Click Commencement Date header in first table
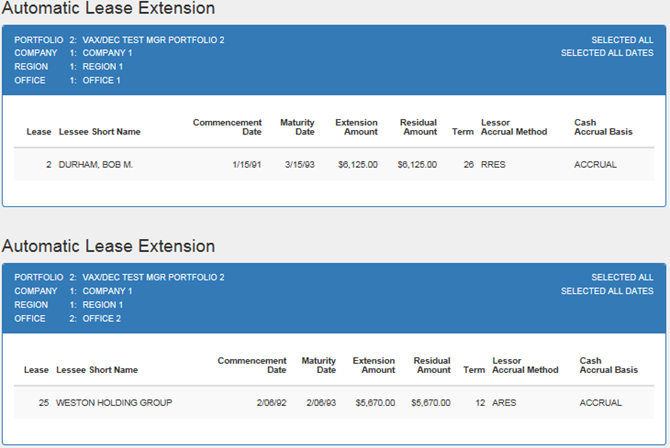 [x=227, y=127]
